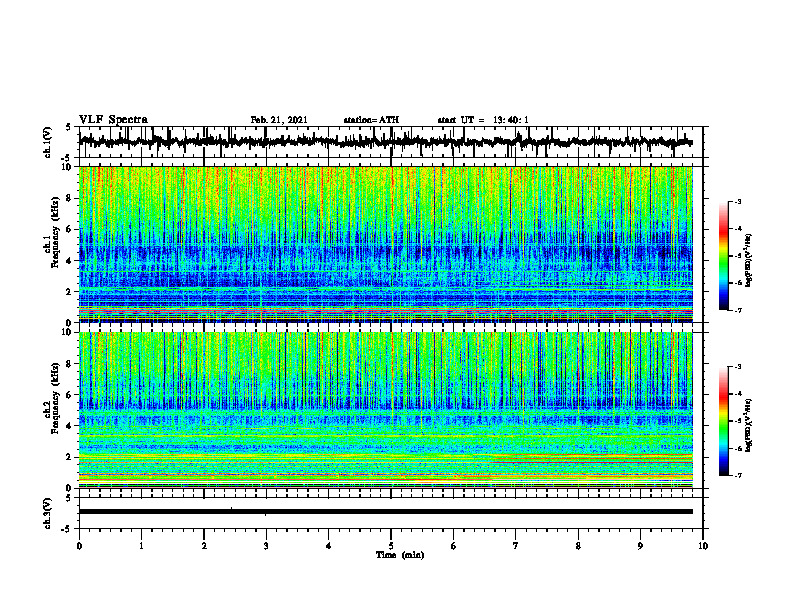Click the "station=ATH" header label
Screen dimensions: 792x612
(x=371, y=120)
